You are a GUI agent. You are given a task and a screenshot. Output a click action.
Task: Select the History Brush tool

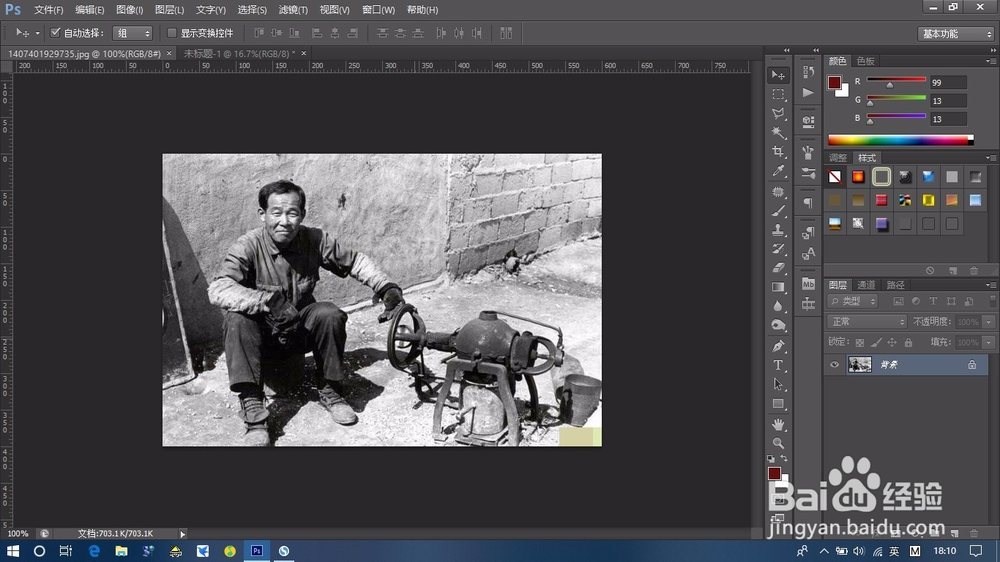pyautogui.click(x=778, y=249)
